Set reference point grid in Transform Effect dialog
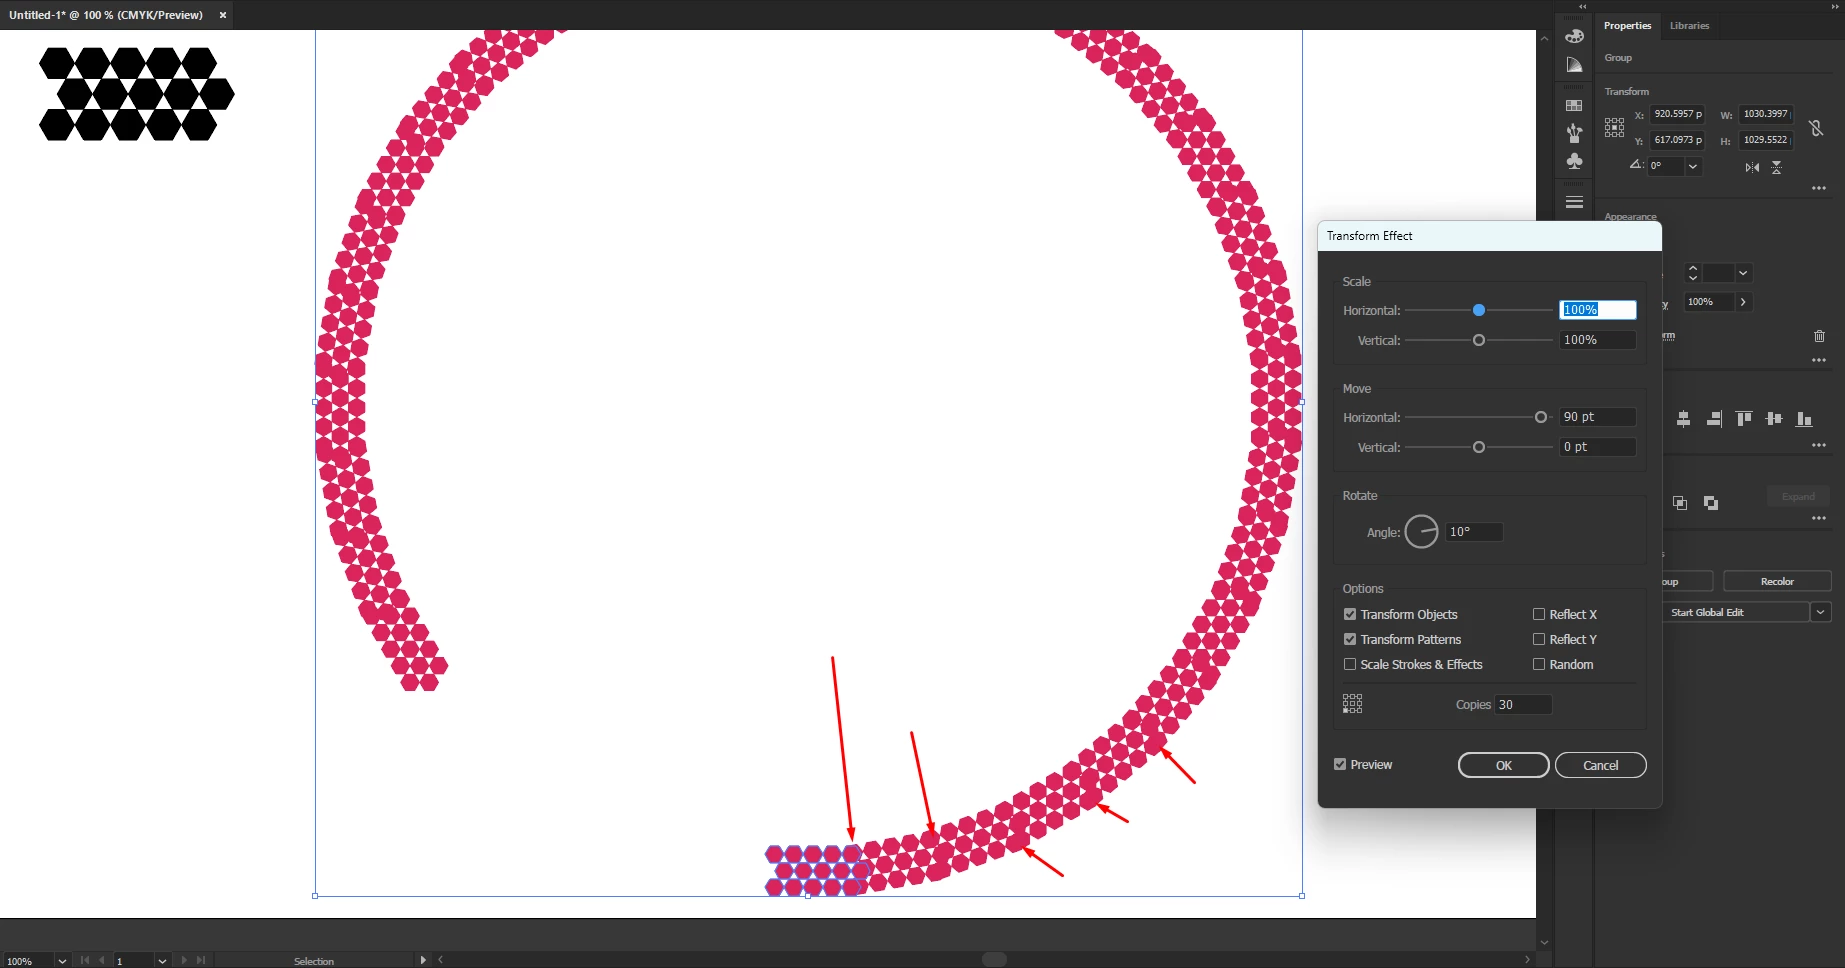The width and height of the screenshot is (1845, 968). click(x=1352, y=704)
